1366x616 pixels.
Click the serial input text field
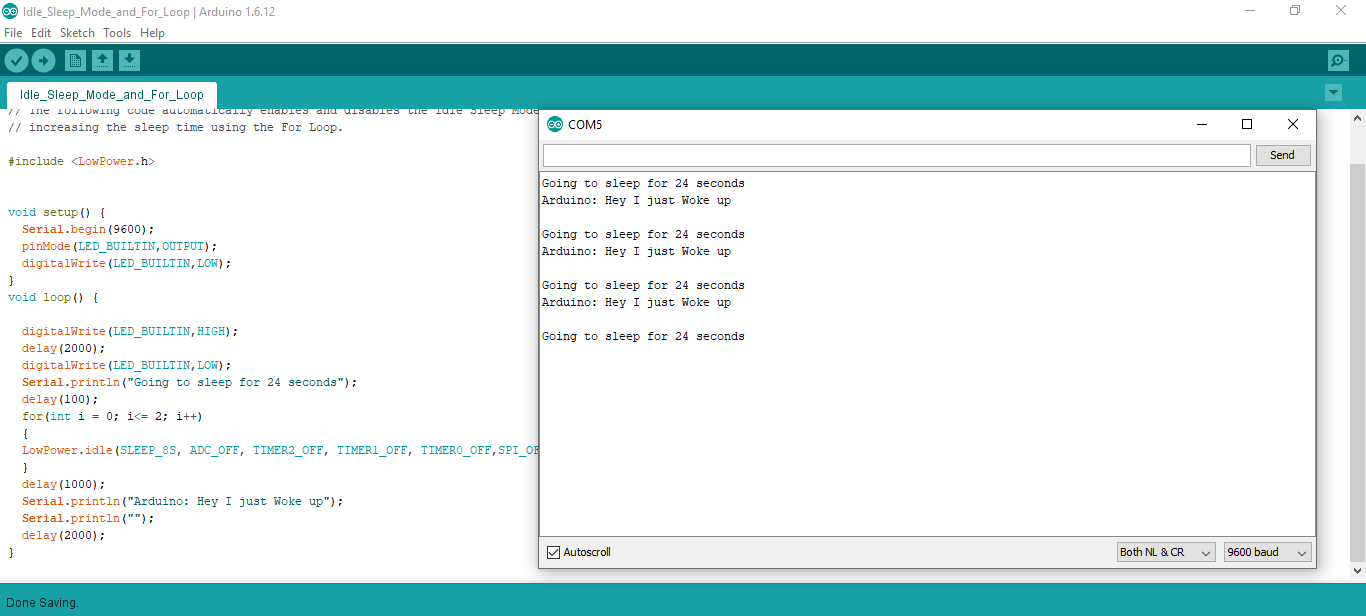(x=896, y=155)
